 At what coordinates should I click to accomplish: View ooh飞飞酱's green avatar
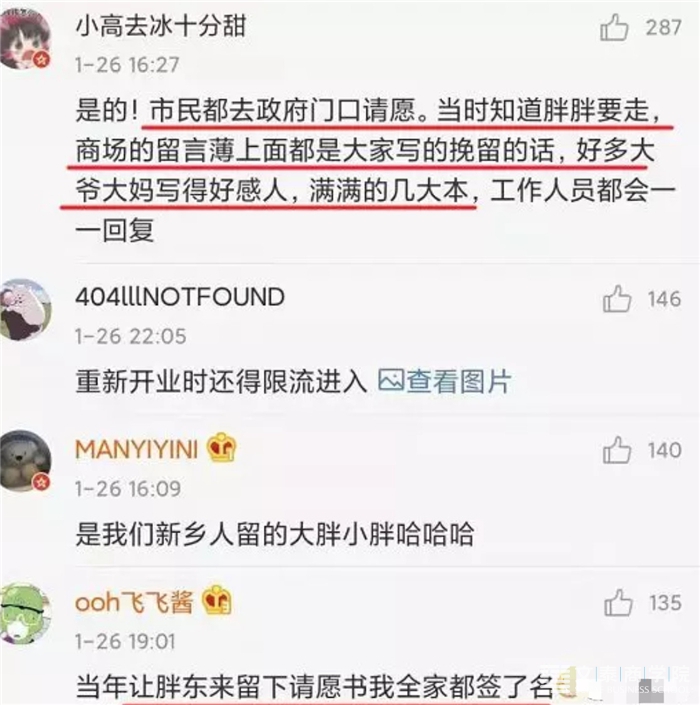click(x=25, y=612)
